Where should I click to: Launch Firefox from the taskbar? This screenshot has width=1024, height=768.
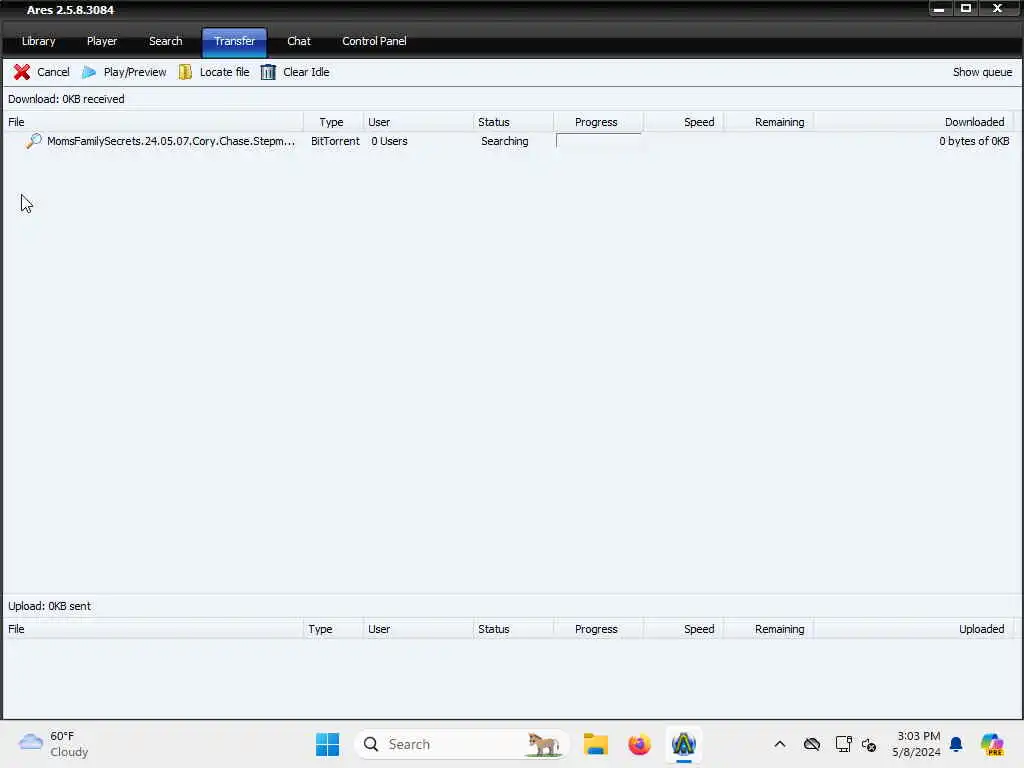[x=639, y=744]
